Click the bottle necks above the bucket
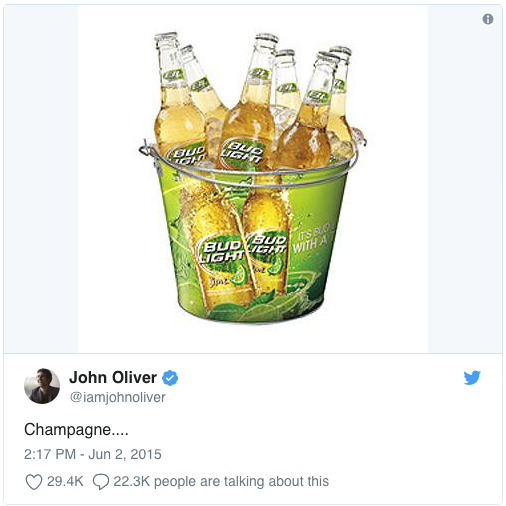506x506 pixels. point(253,67)
